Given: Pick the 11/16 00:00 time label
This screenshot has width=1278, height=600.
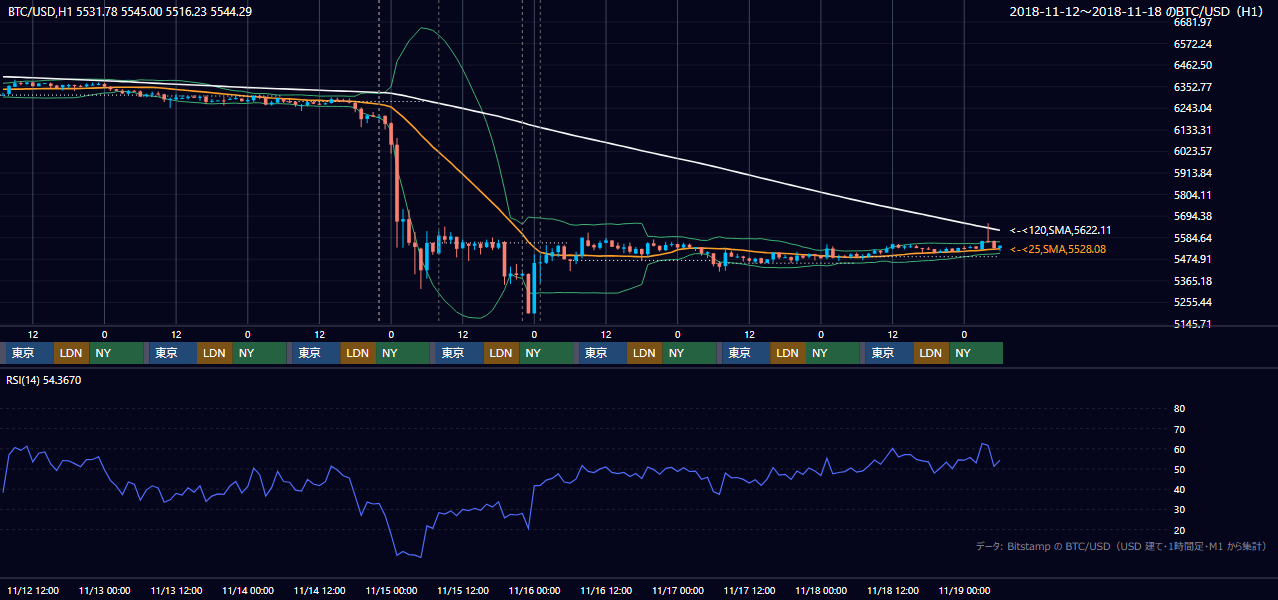Looking at the screenshot, I should click(534, 590).
